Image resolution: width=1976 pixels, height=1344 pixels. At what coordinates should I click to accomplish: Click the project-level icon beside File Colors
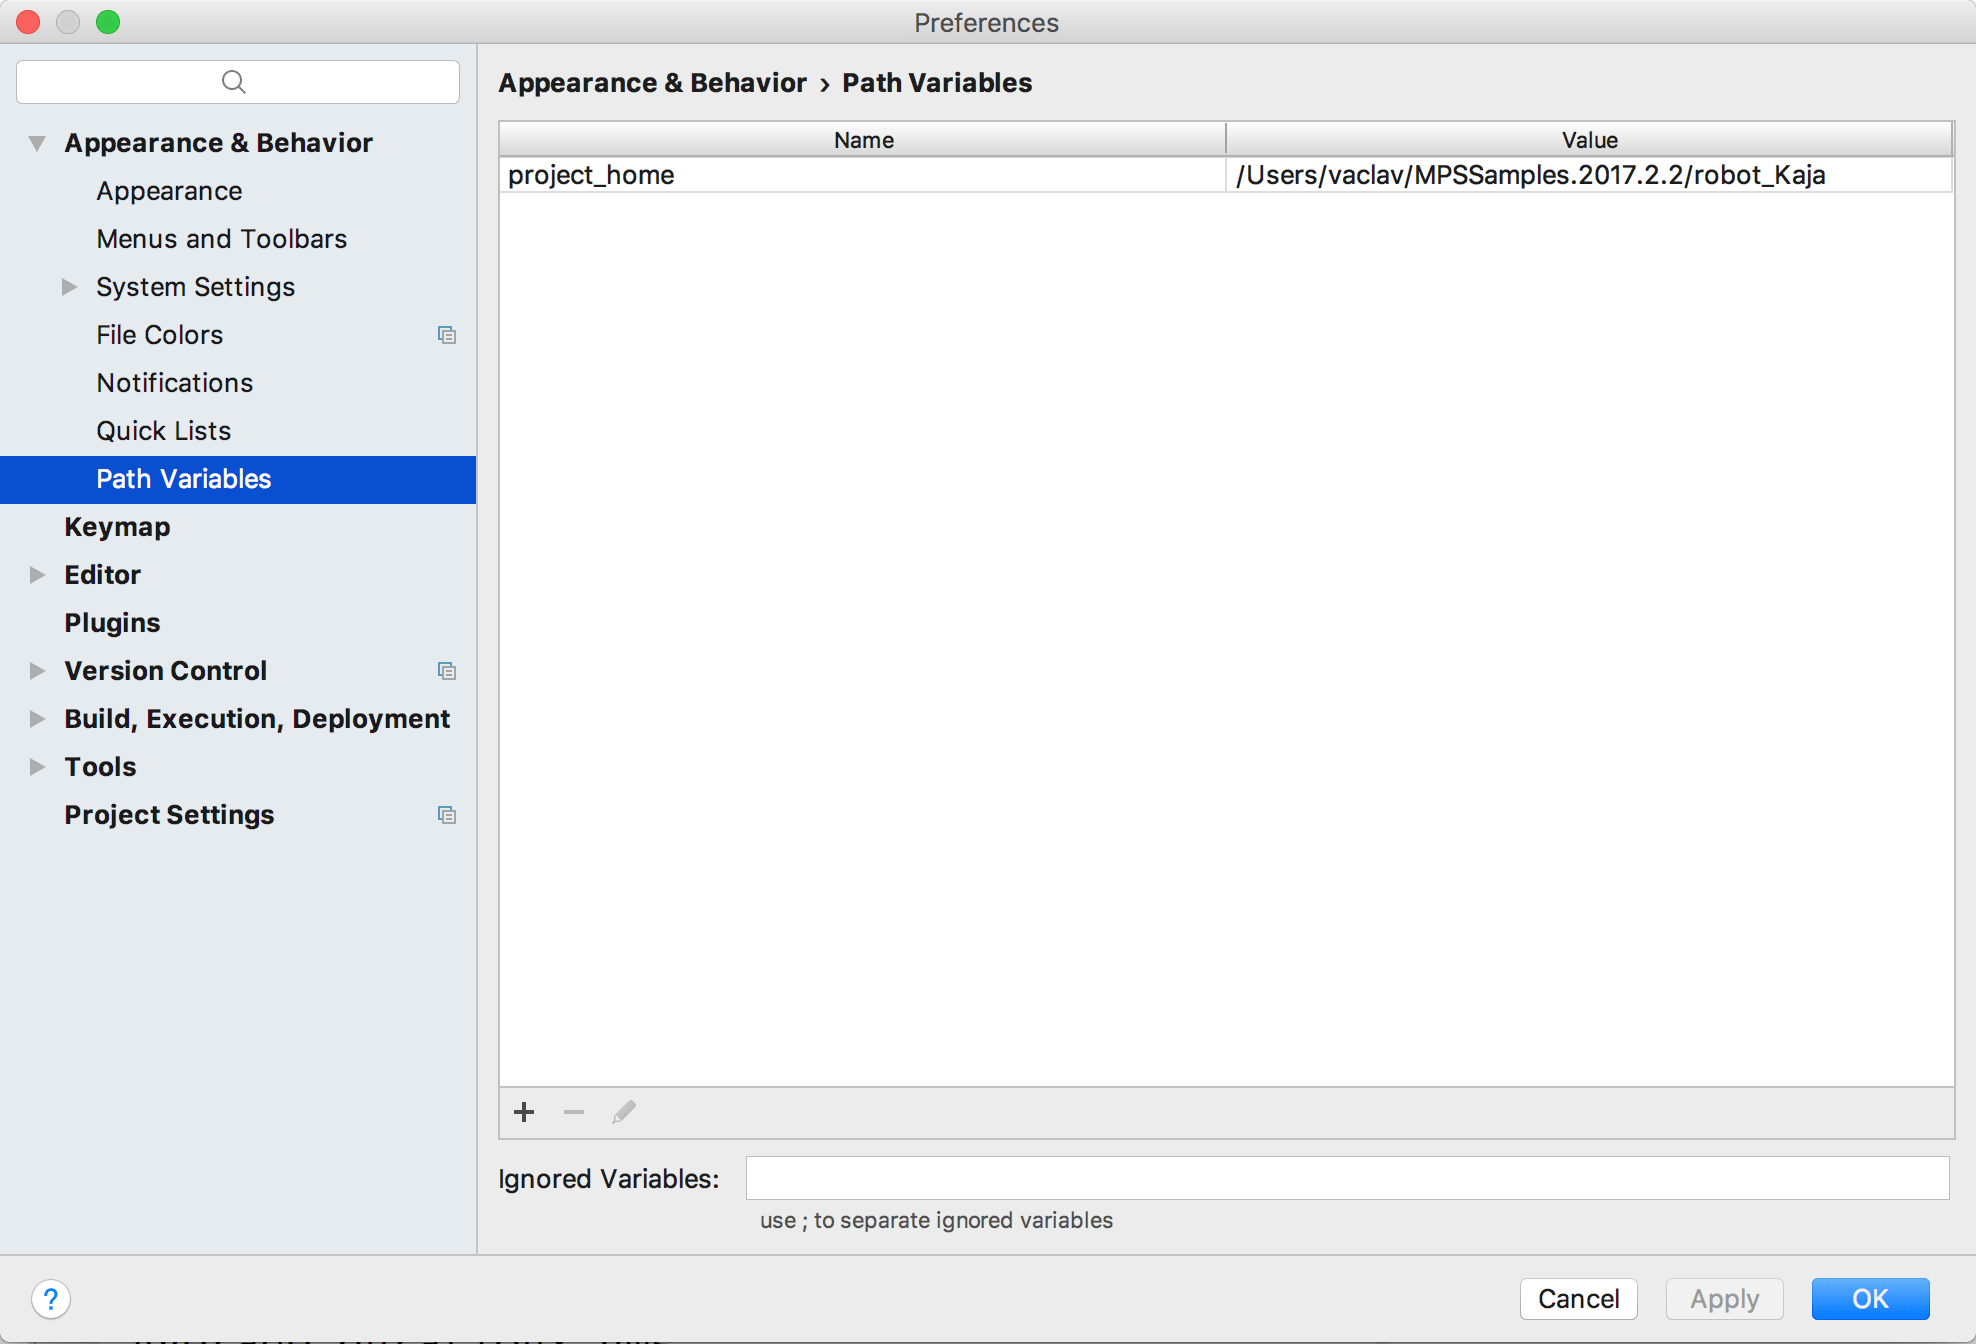(x=447, y=335)
